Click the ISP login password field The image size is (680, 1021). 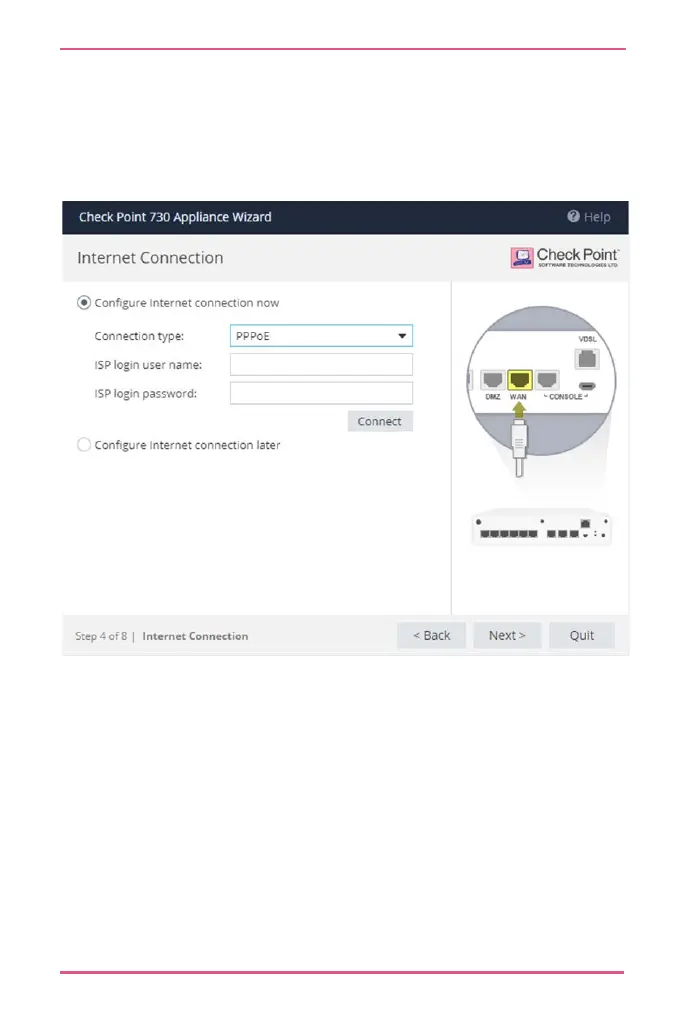321,393
